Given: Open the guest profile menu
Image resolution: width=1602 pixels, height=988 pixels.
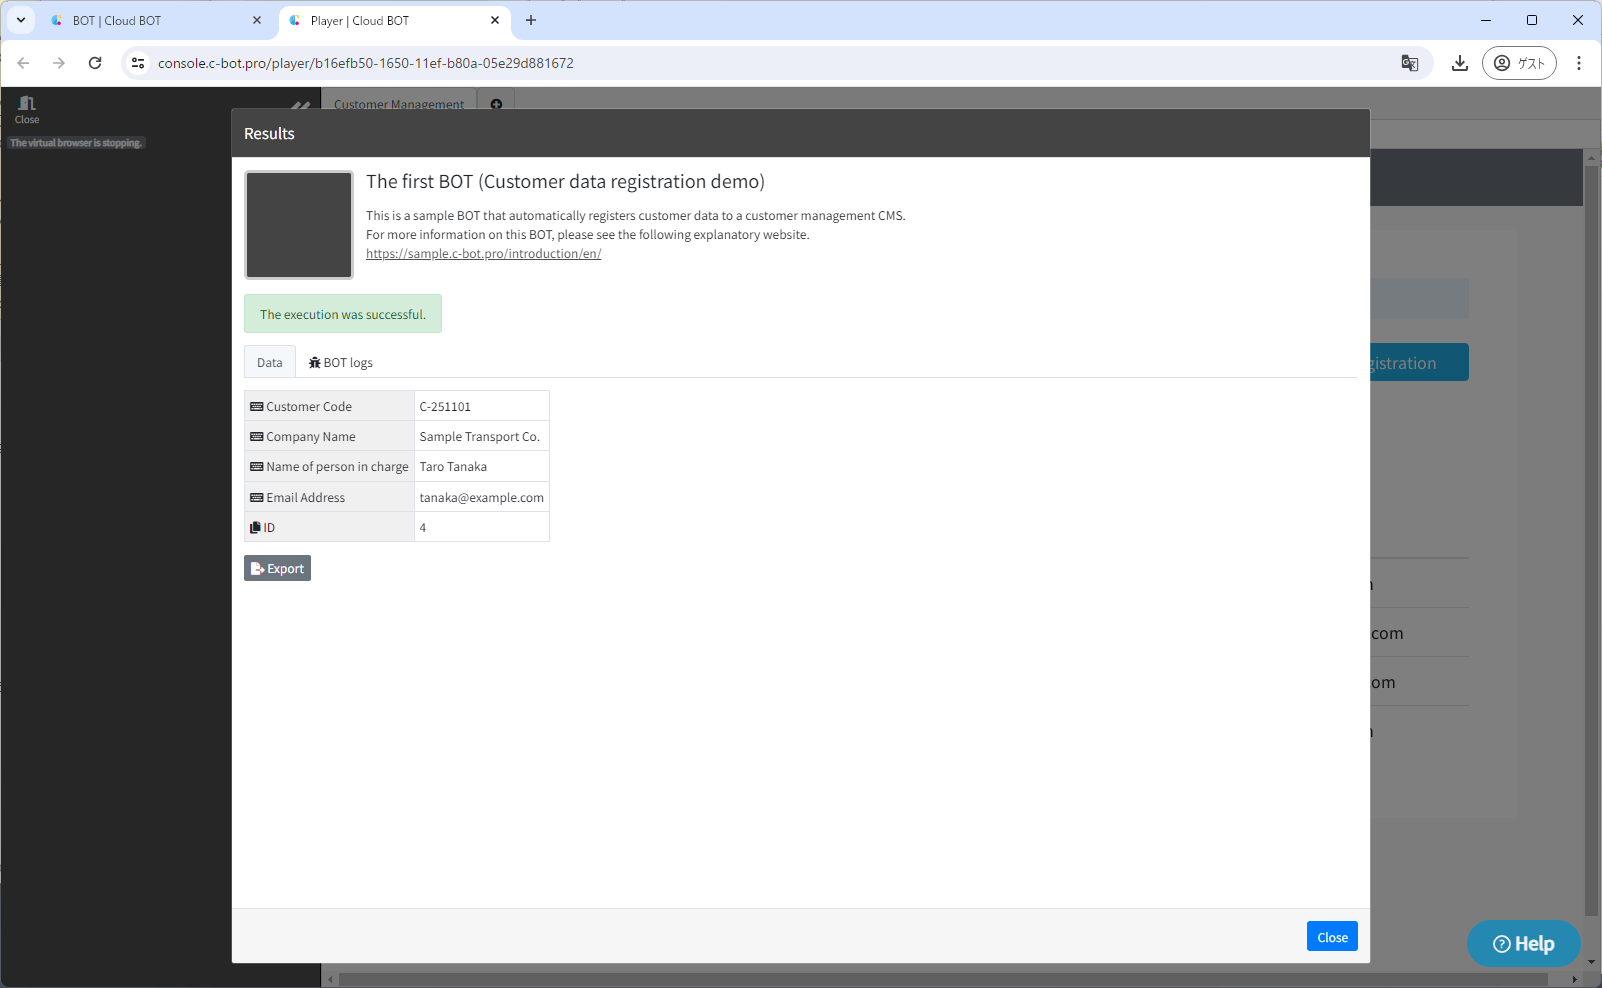Looking at the screenshot, I should click(x=1518, y=63).
